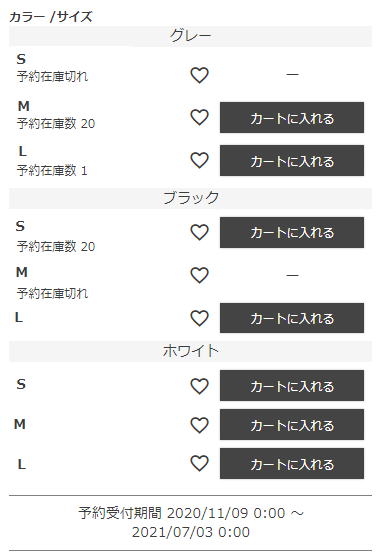The width and height of the screenshot is (385, 560).
Task: Favorite the グレー S size heart icon
Action: (x=199, y=75)
